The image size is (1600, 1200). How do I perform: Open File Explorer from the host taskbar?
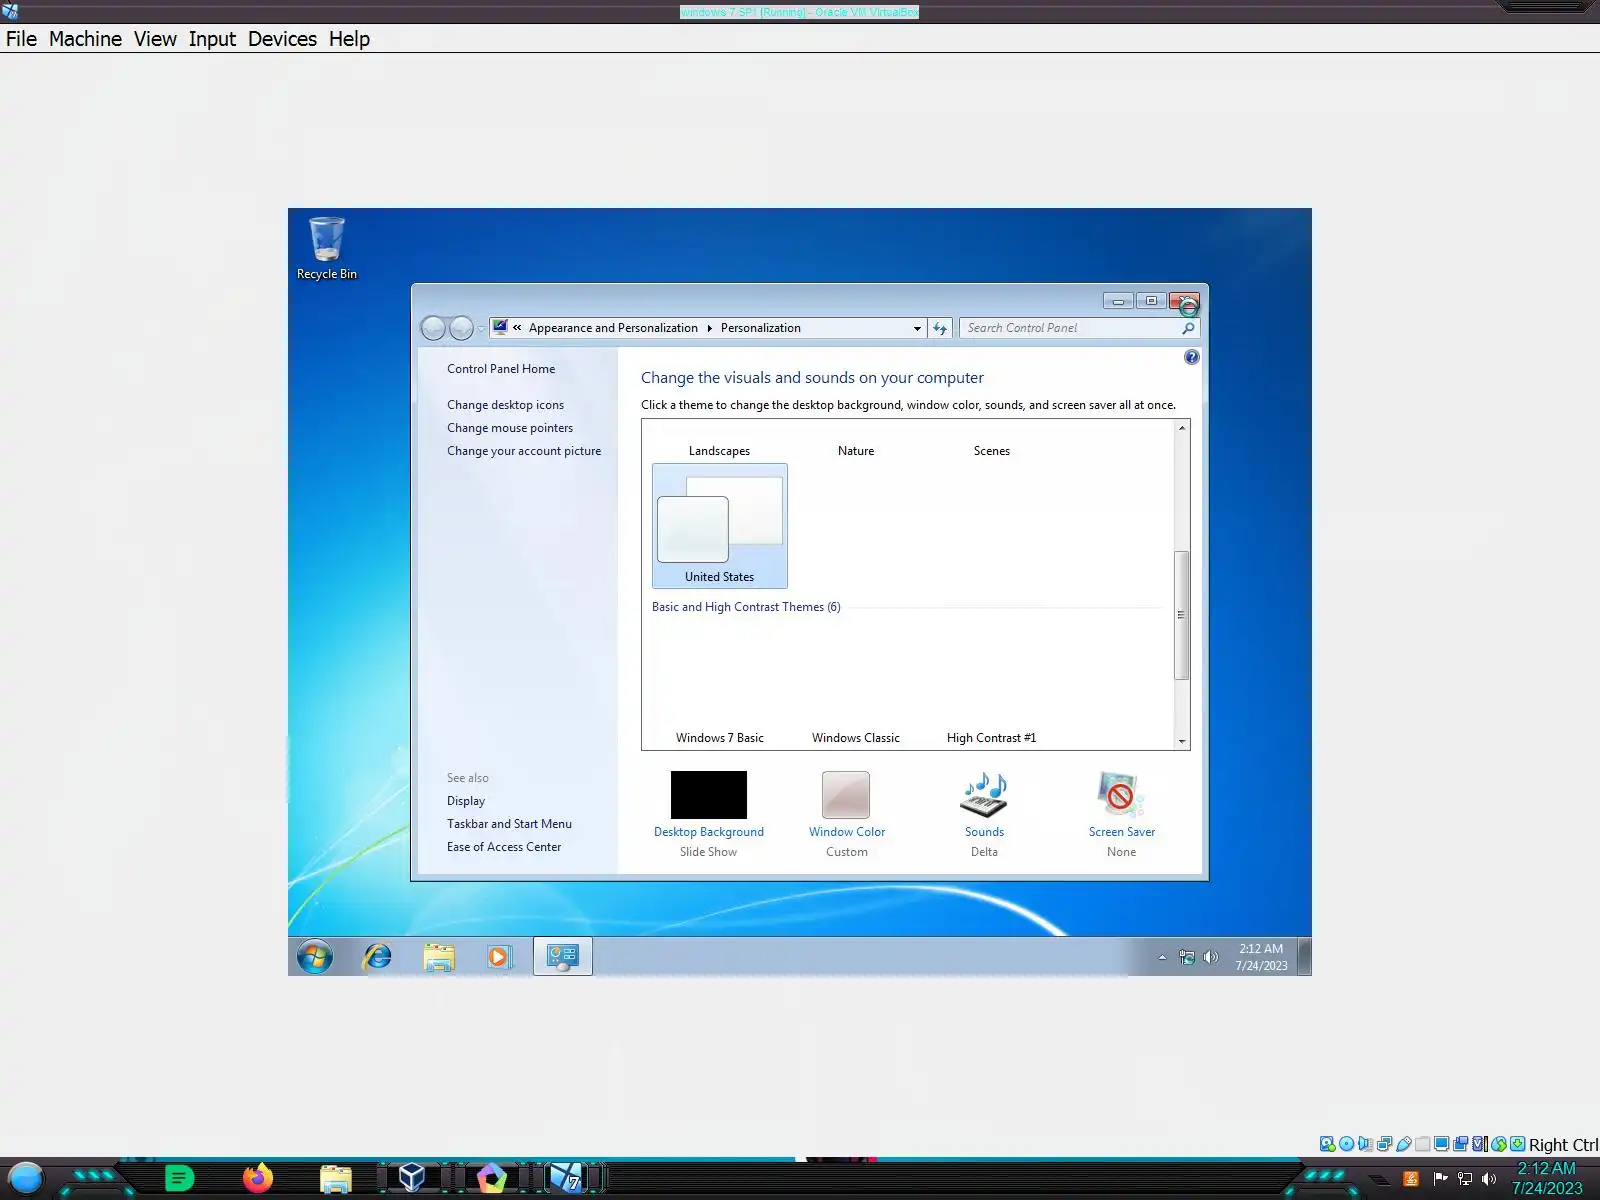336,1179
